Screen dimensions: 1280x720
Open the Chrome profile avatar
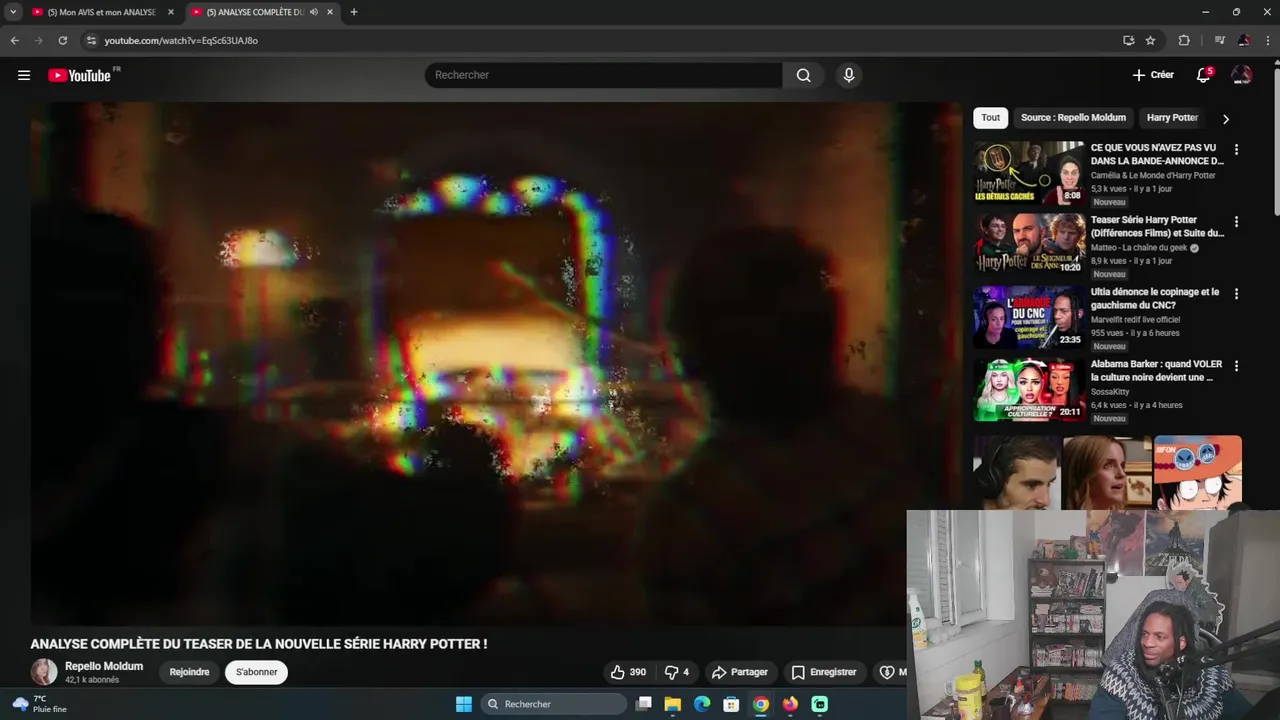coord(1244,40)
